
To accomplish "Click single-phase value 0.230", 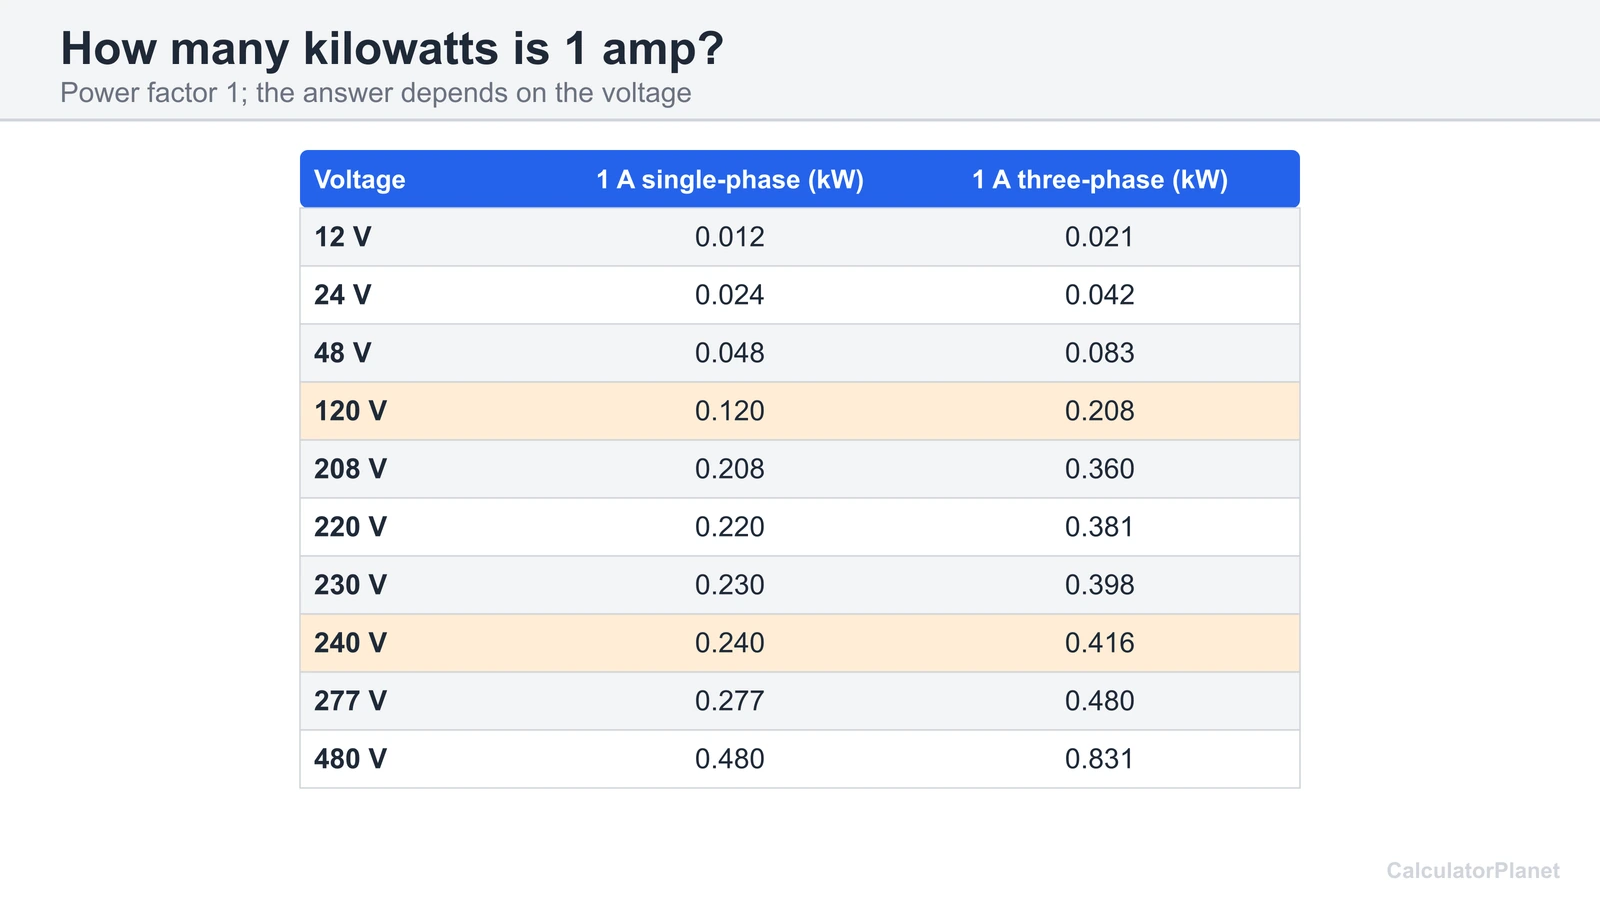I will [x=730, y=585].
